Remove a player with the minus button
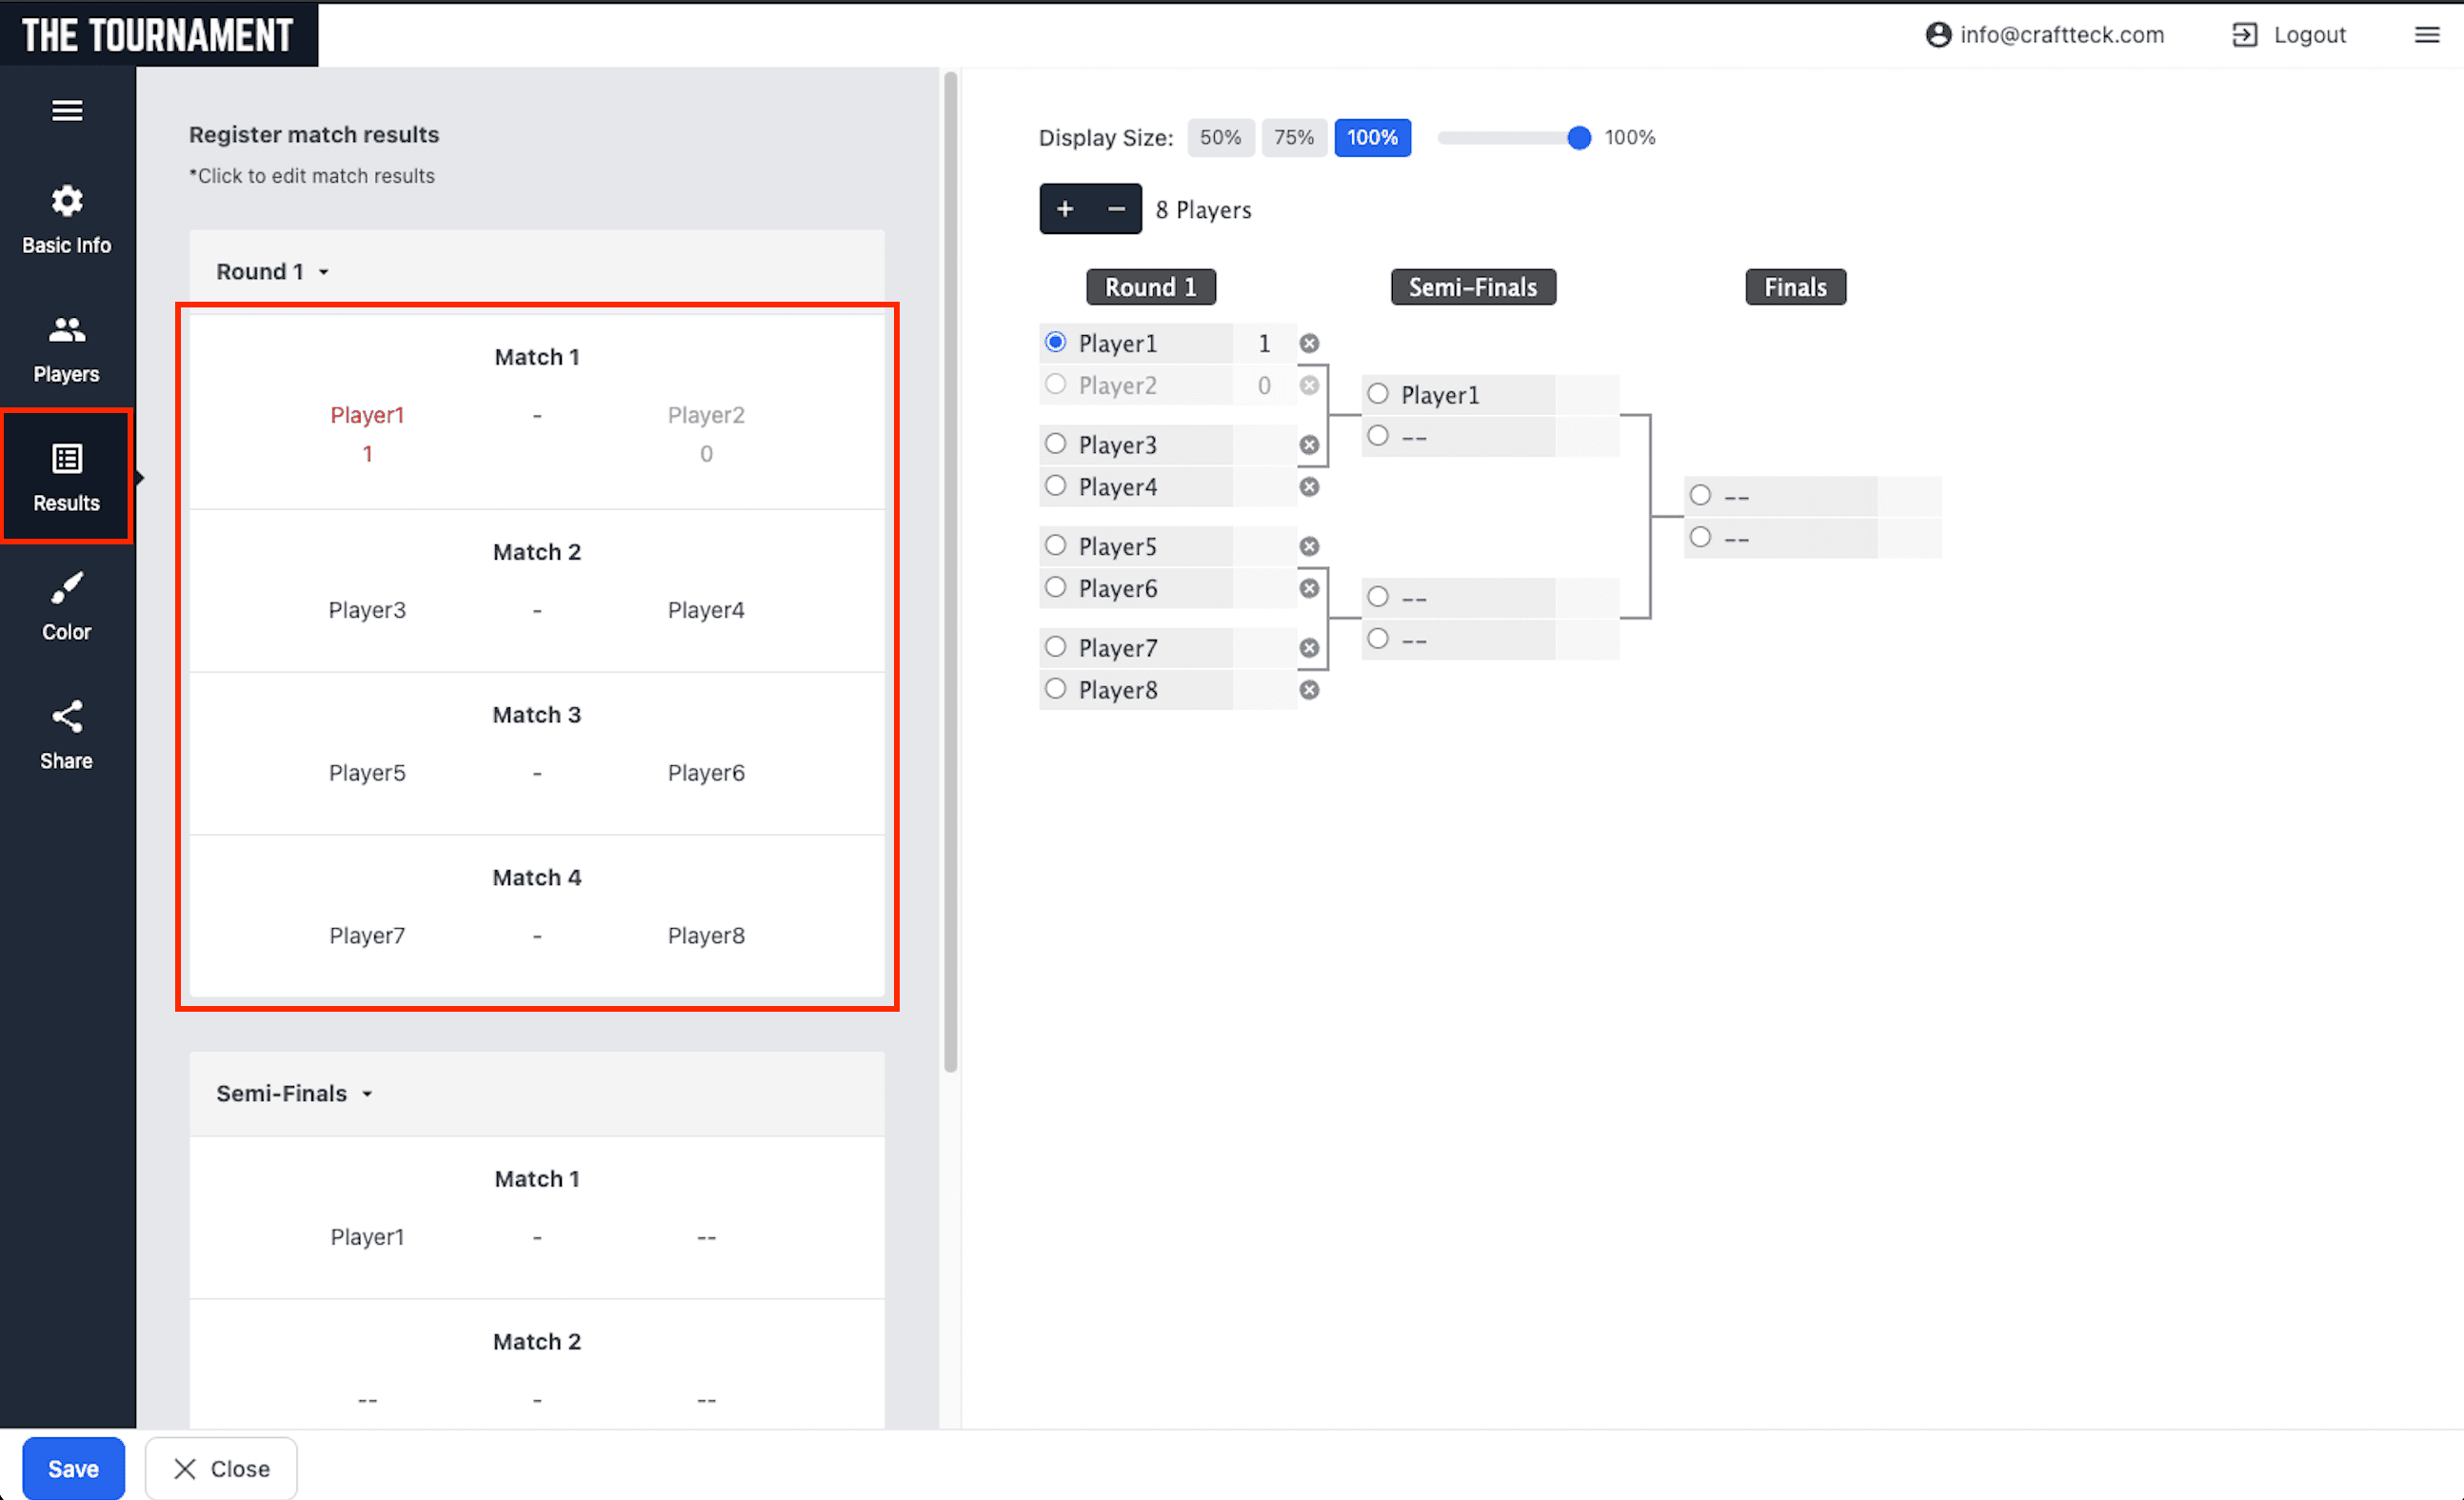The height and width of the screenshot is (1500, 2464). point(1117,208)
